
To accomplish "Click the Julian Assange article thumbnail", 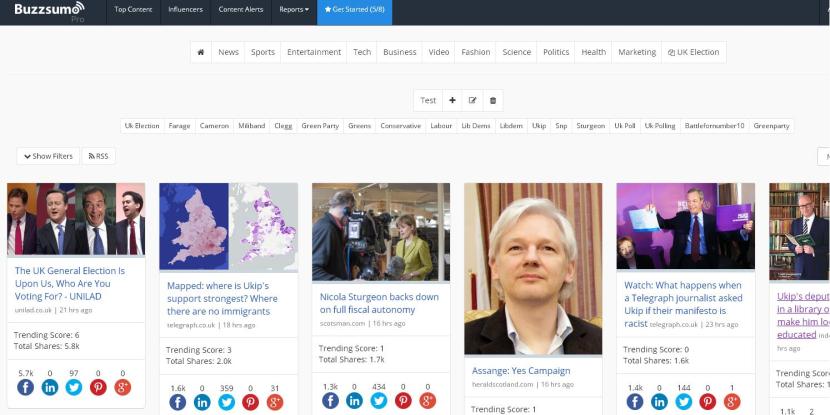I will tap(533, 268).
